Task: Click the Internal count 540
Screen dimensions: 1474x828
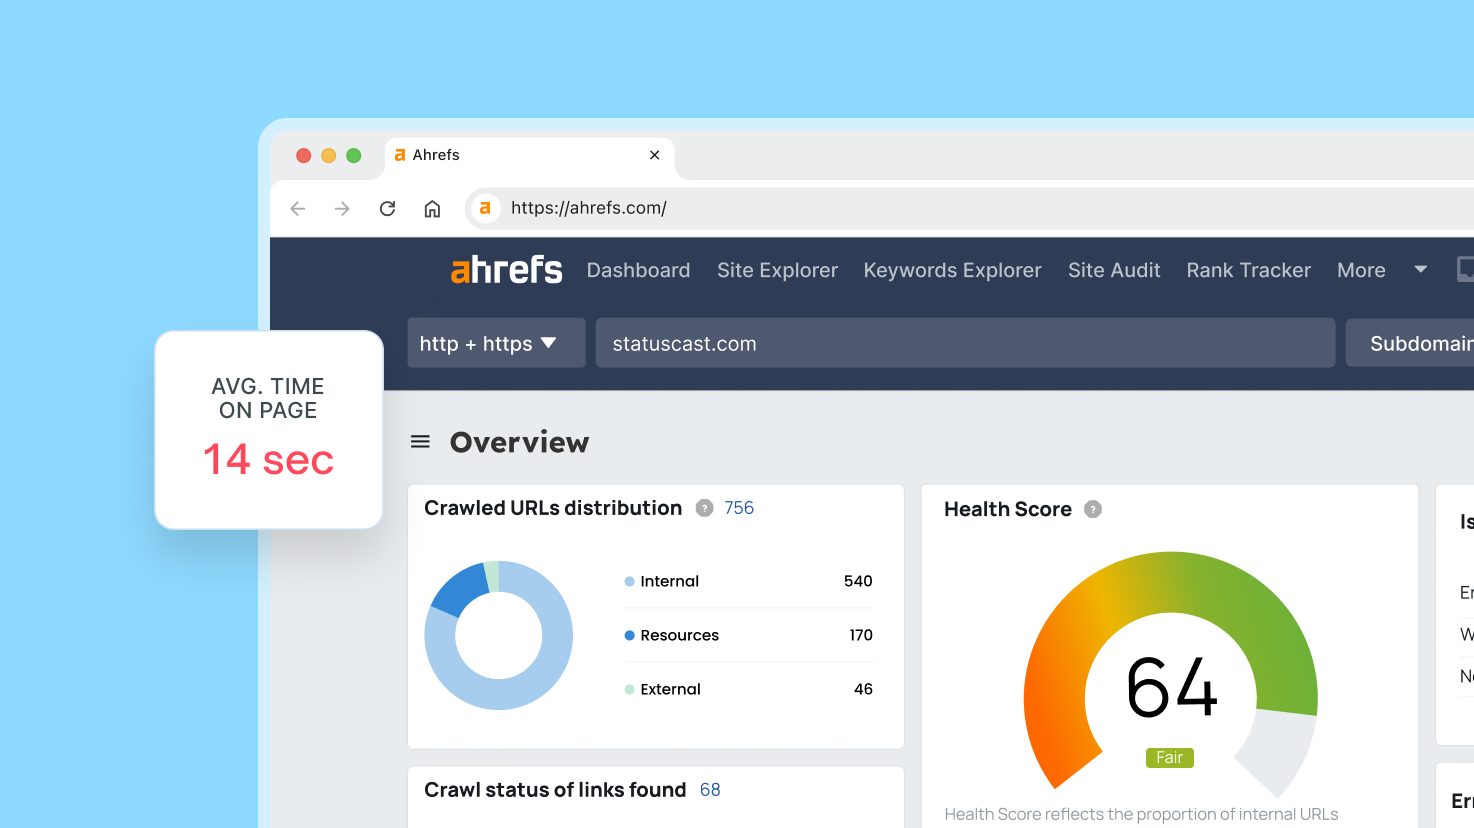Action: (858, 581)
